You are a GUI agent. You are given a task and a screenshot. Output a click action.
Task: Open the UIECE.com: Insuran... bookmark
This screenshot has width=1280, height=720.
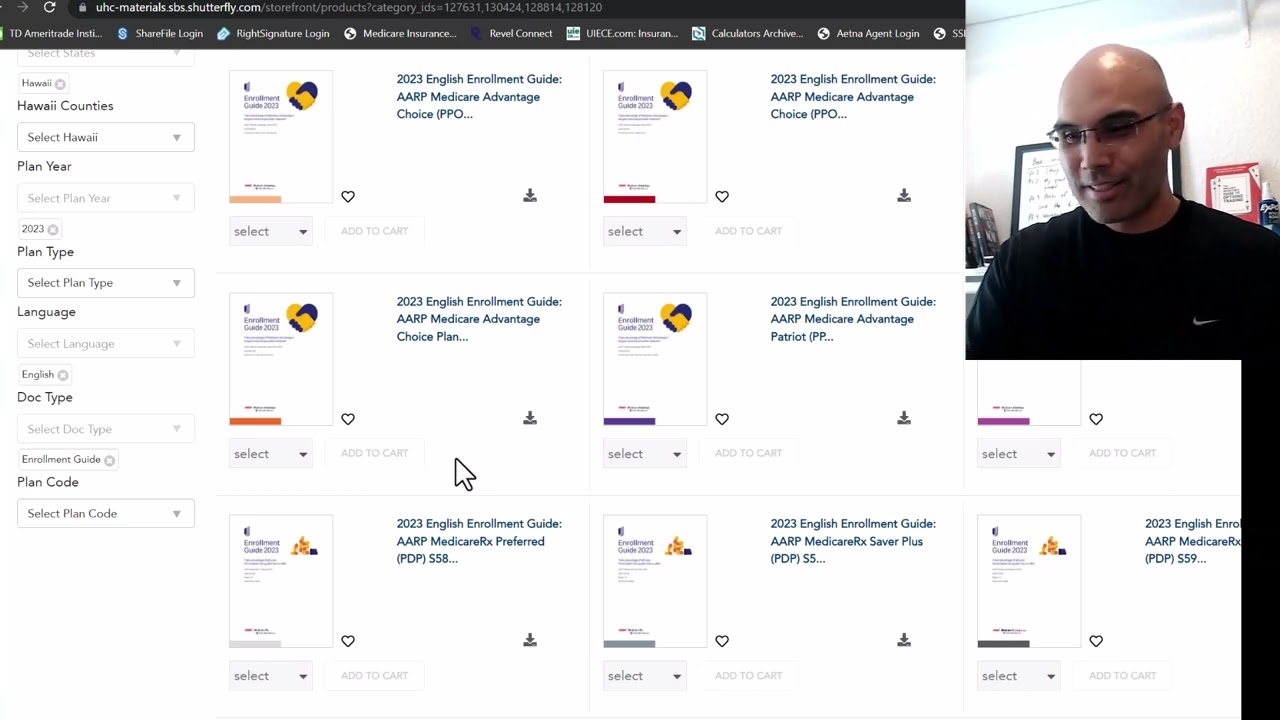622,33
